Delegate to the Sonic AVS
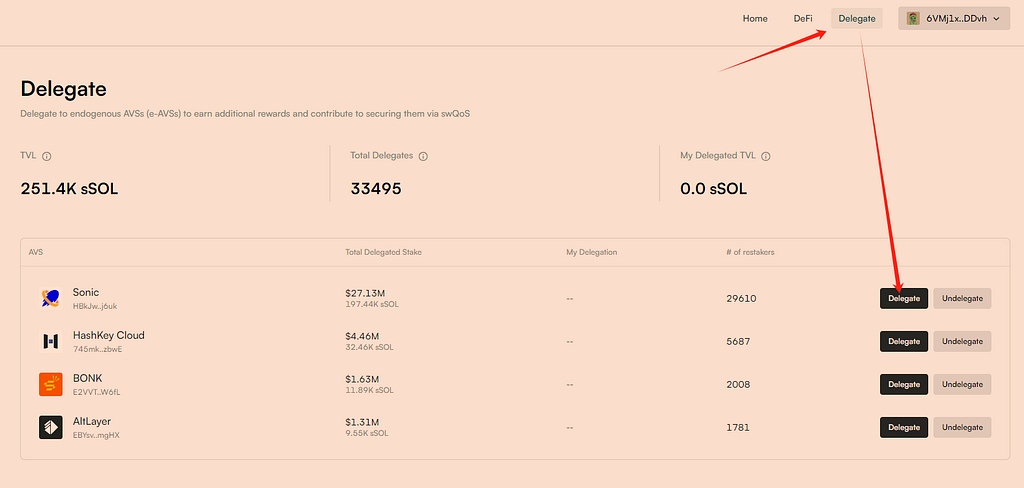This screenshot has width=1024, height=488. [904, 299]
